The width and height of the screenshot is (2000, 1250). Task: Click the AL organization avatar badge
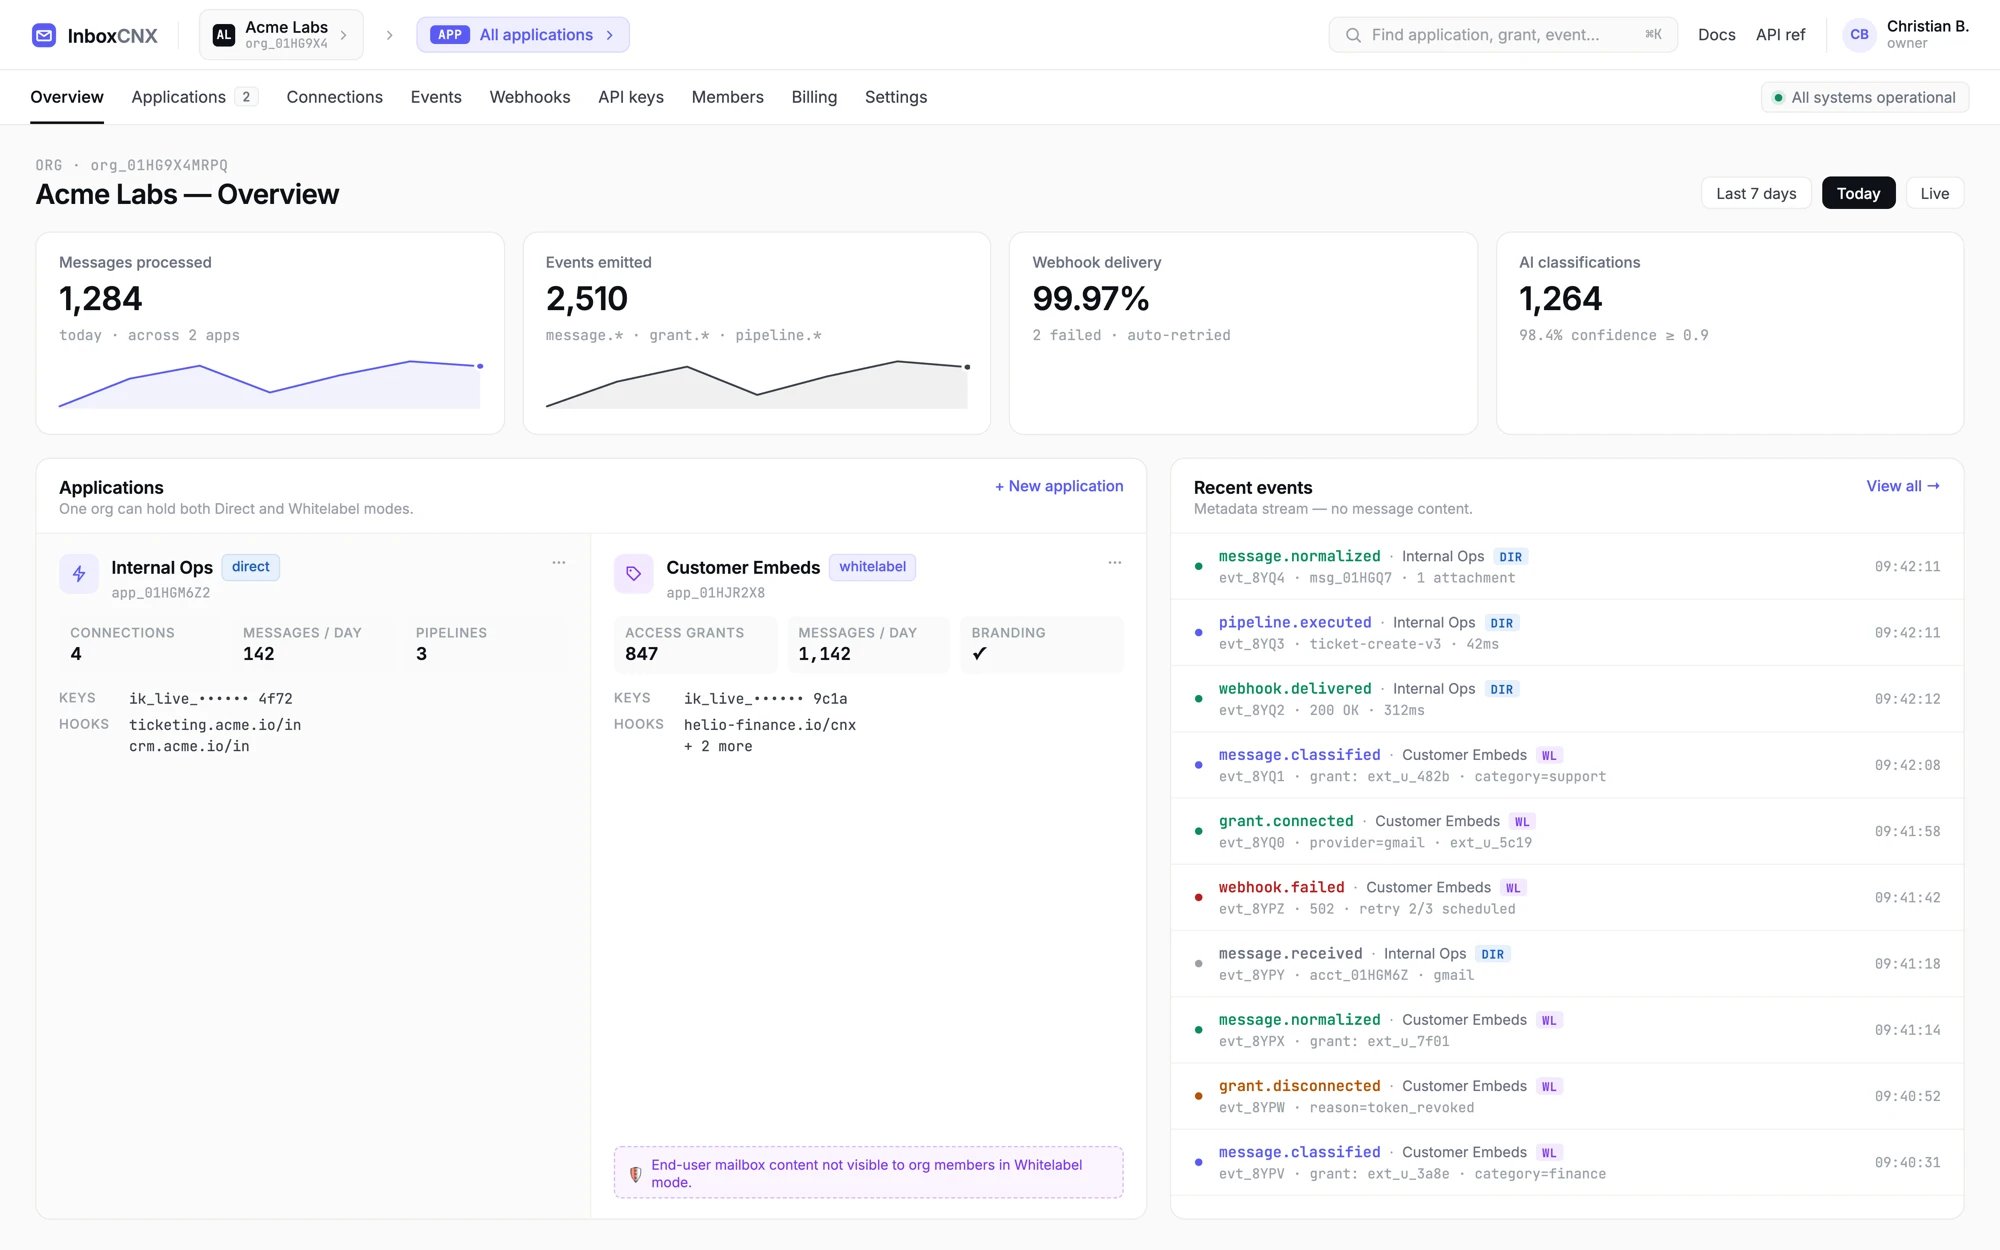coord(224,35)
